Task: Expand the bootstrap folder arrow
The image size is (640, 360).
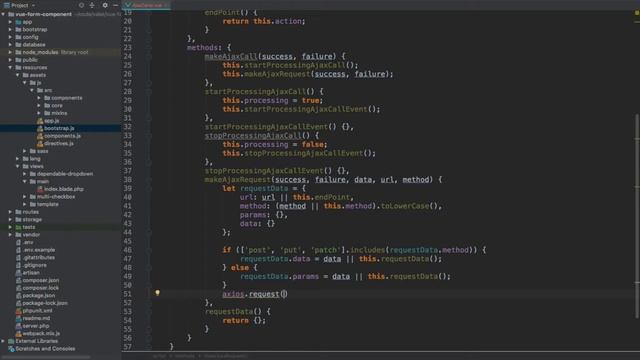Action: point(10,29)
